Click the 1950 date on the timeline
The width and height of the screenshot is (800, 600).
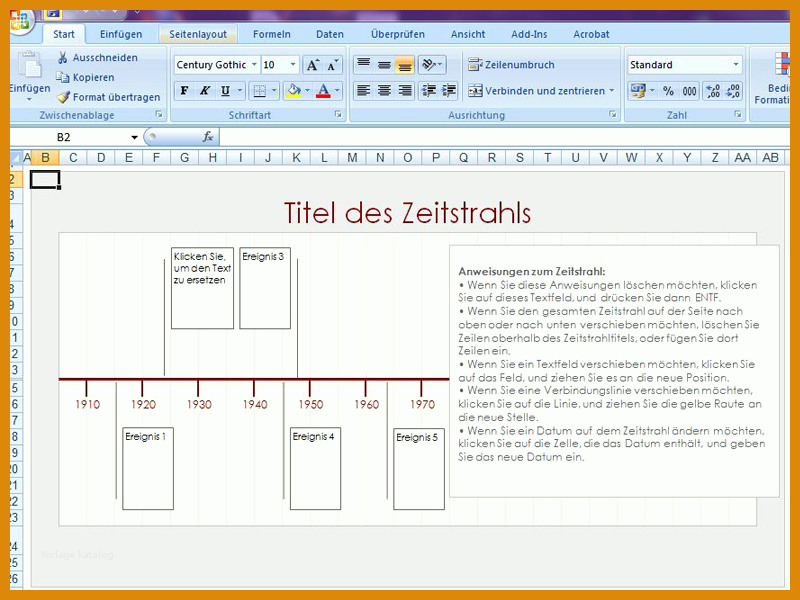pyautogui.click(x=311, y=405)
